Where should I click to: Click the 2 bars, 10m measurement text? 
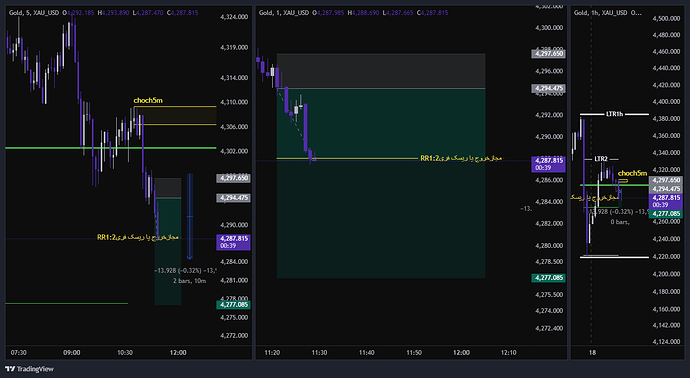coord(189,281)
